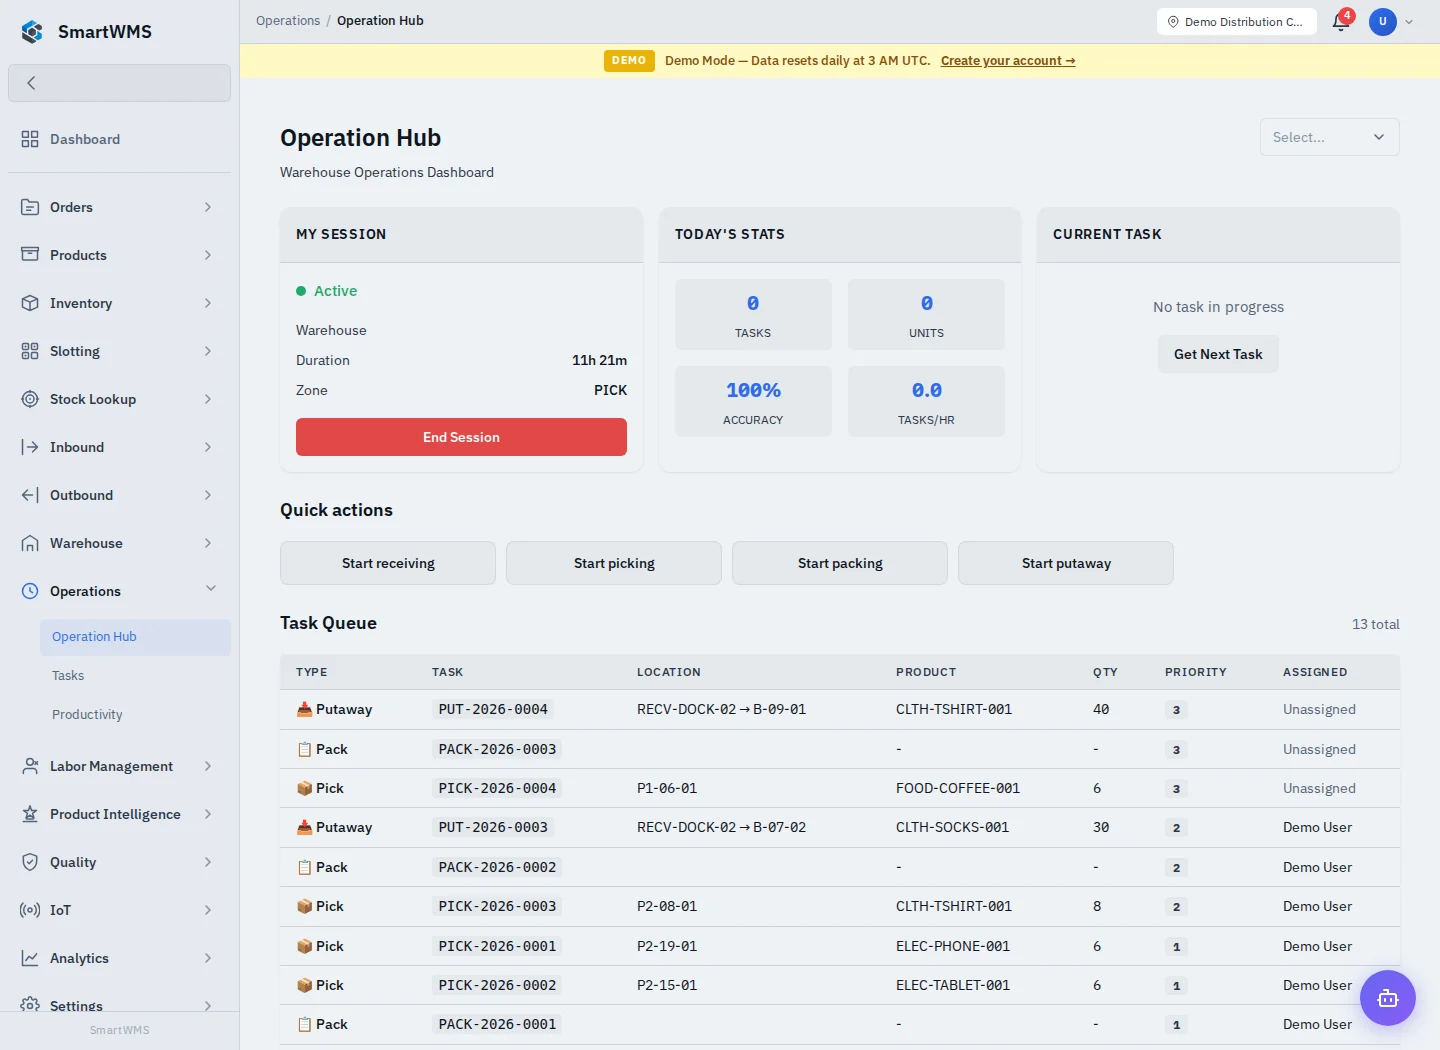Image resolution: width=1440 pixels, height=1050 pixels.
Task: Collapse the sidebar with back arrow
Action: (x=119, y=83)
